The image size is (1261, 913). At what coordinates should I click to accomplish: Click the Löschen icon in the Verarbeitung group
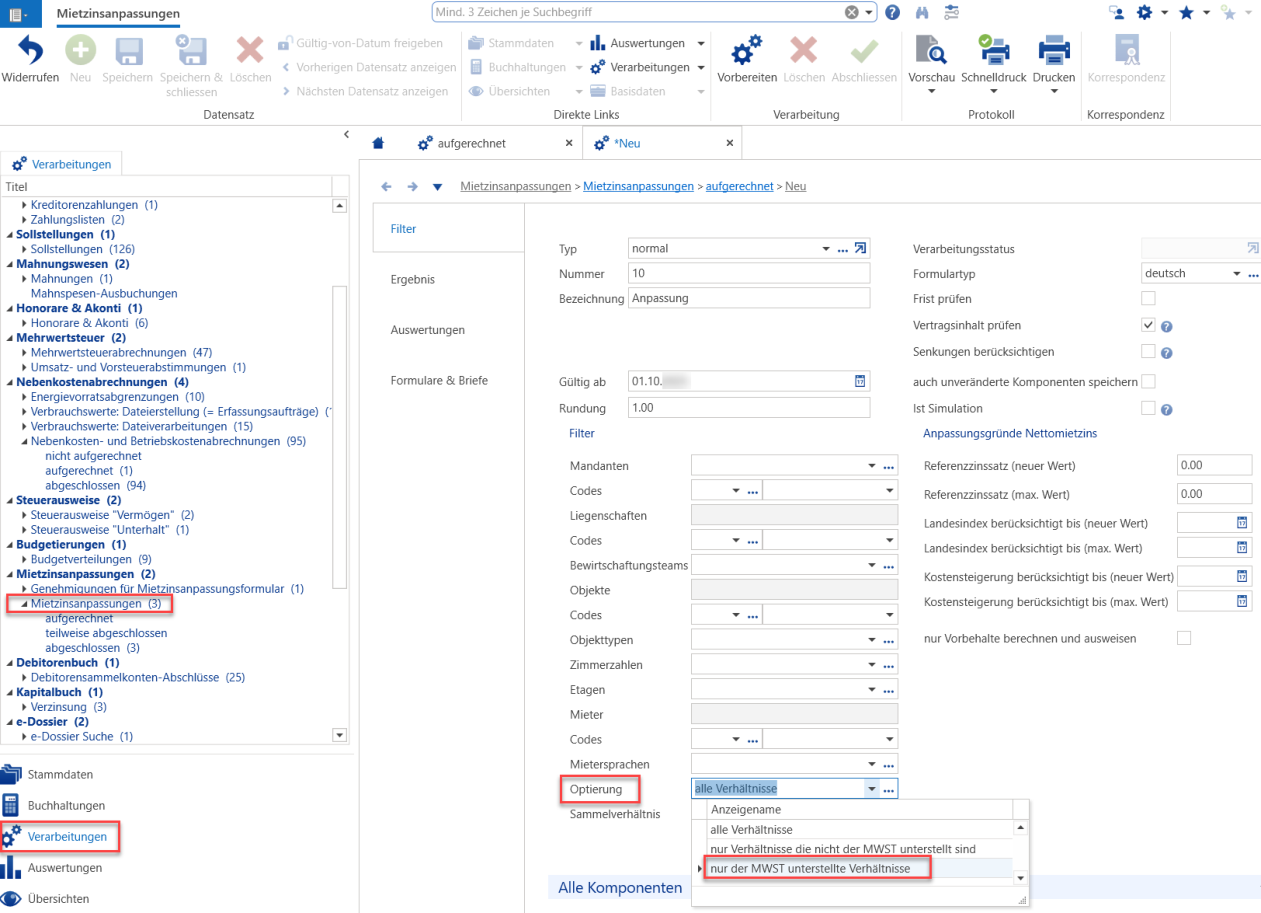[804, 50]
